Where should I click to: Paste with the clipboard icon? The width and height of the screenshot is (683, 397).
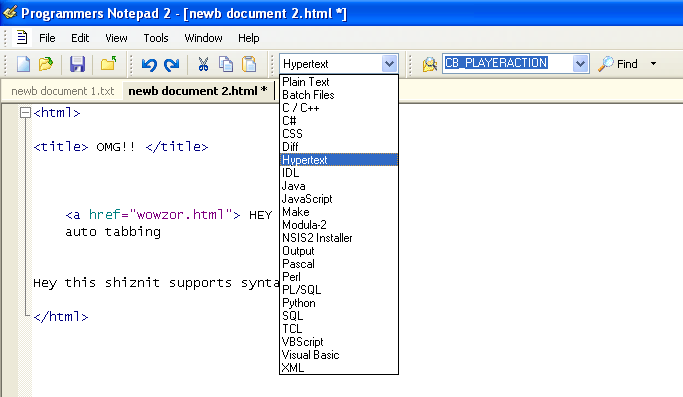pyautogui.click(x=249, y=64)
